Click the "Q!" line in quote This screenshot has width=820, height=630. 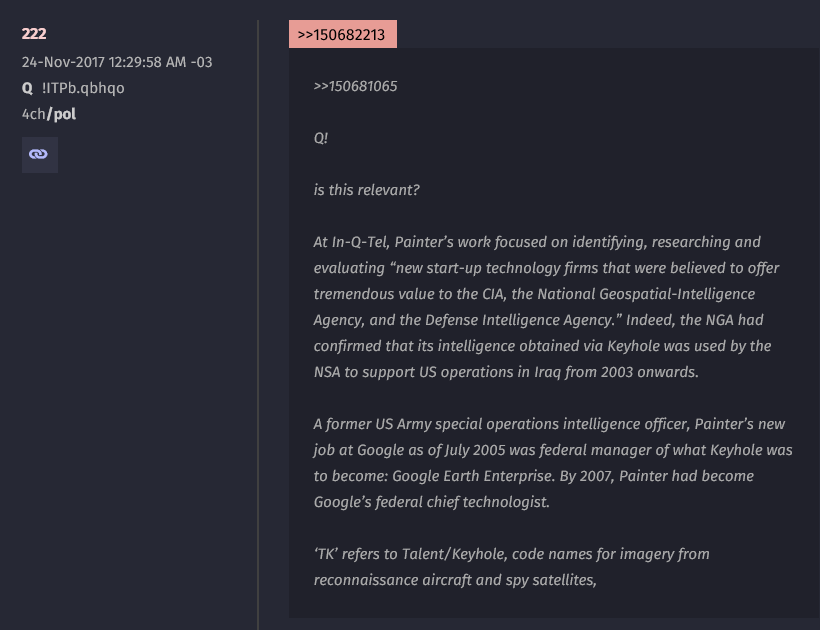pyautogui.click(x=321, y=138)
